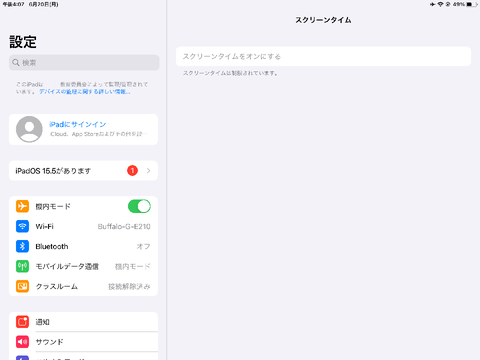Click the device management details link

pyautogui.click(x=85, y=92)
